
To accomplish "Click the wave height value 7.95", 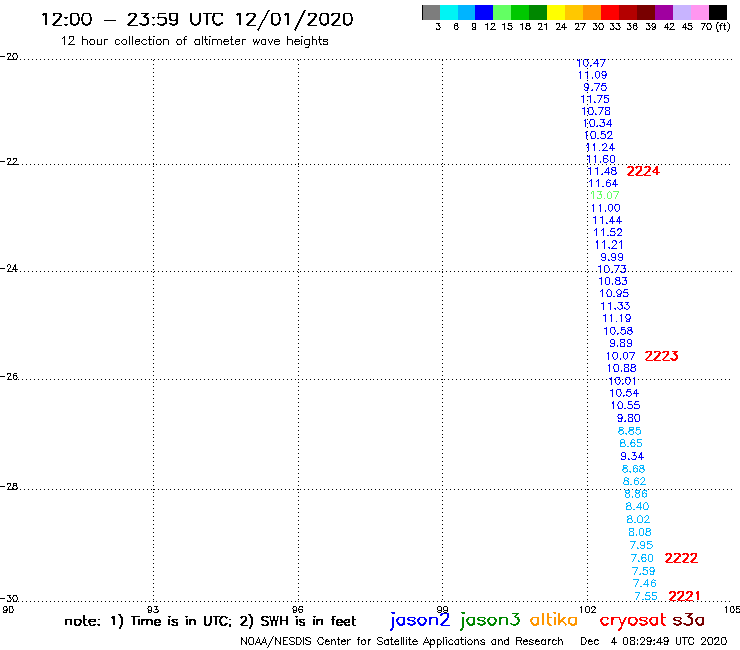I will pyautogui.click(x=641, y=545).
